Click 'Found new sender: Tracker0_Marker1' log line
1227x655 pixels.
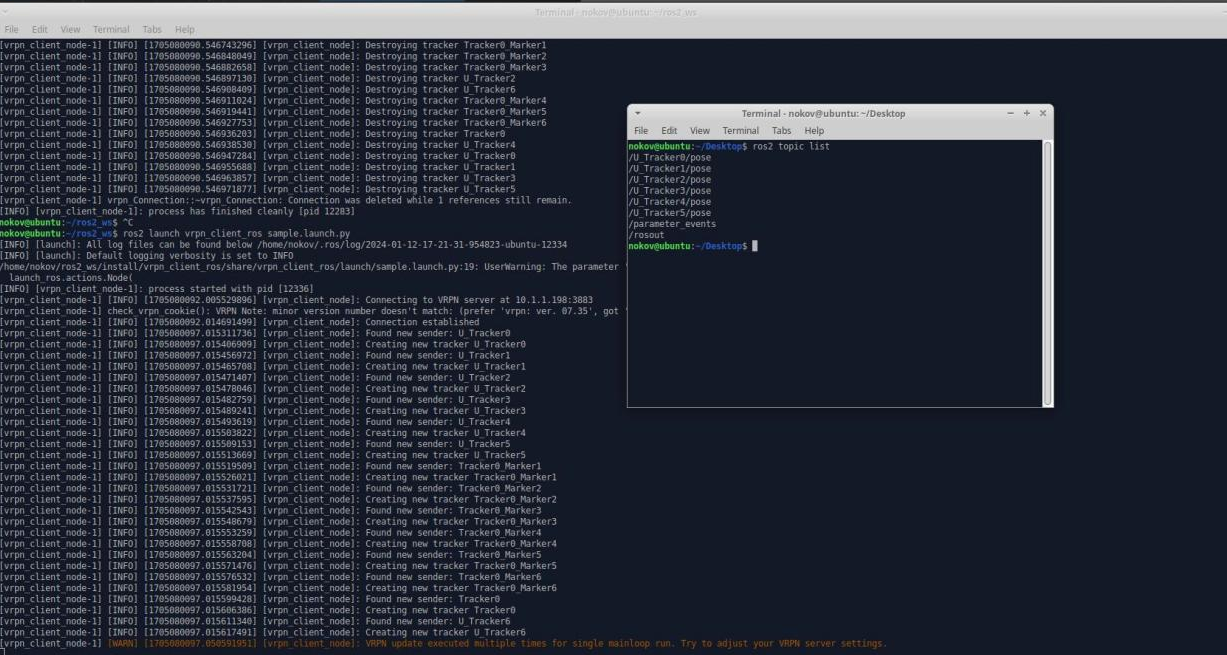click(x=271, y=465)
